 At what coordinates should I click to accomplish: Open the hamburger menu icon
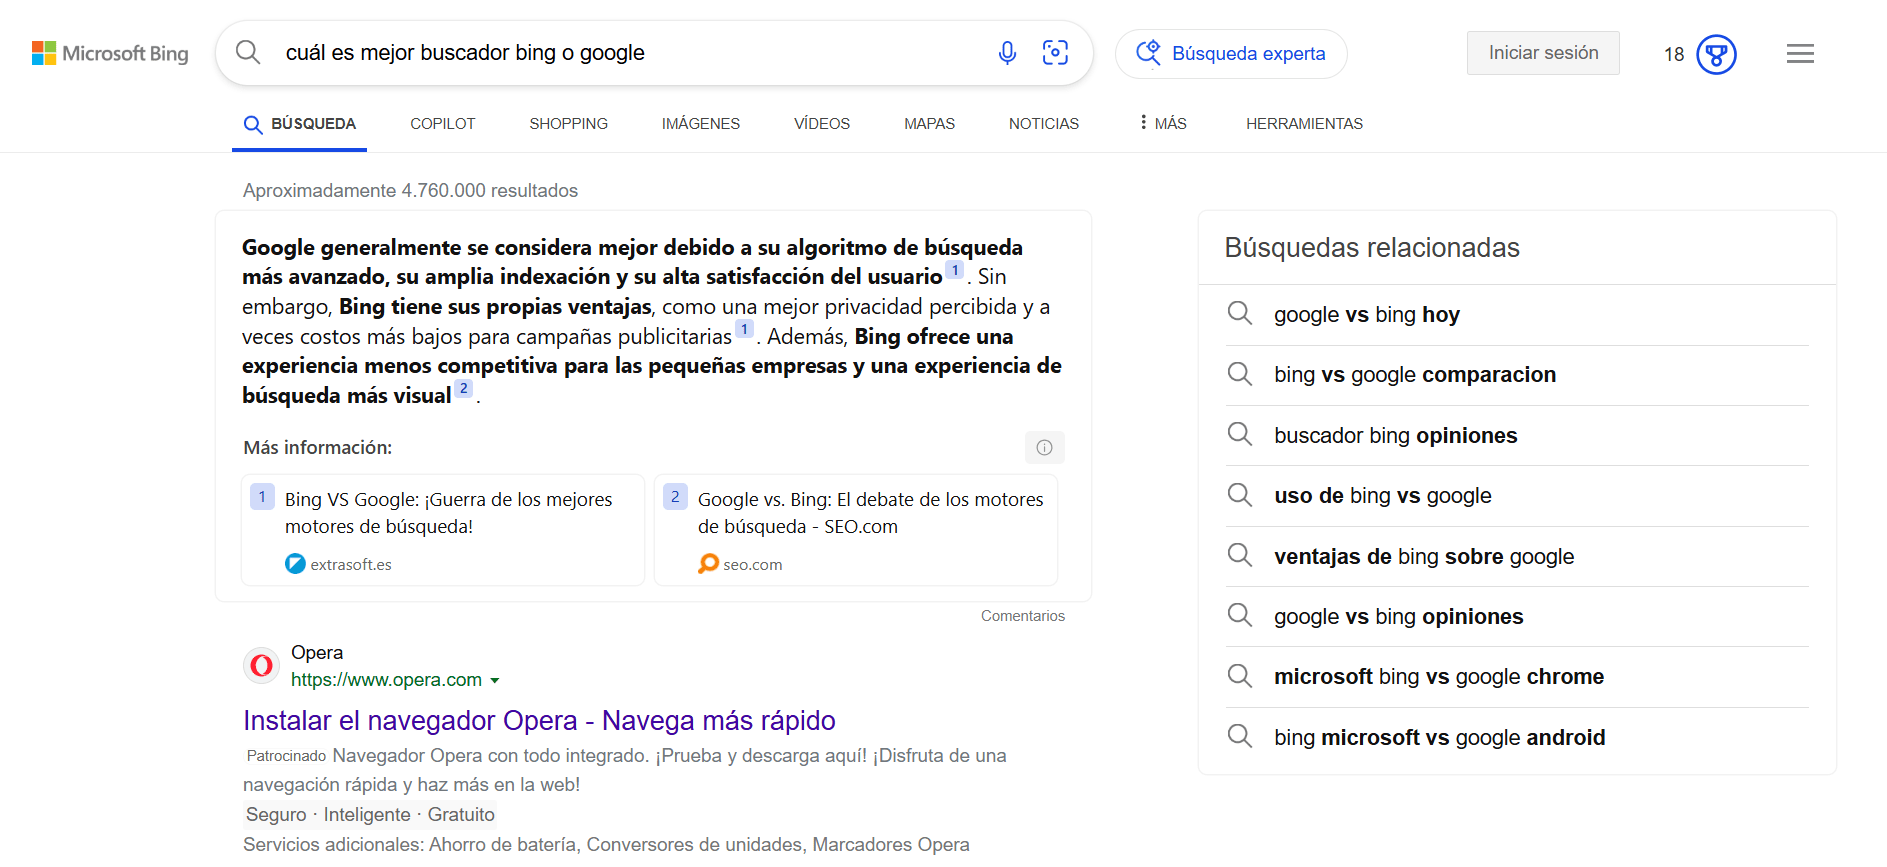click(1800, 53)
